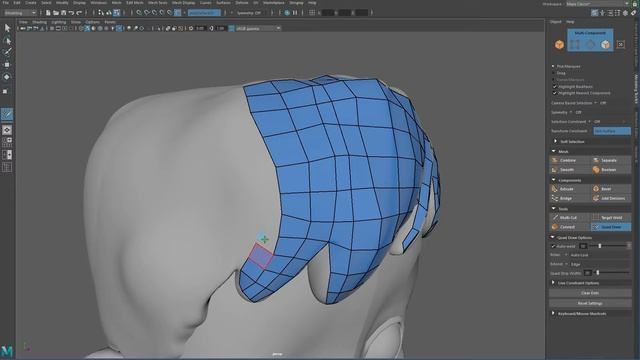This screenshot has height=360, width=640.
Task: Switch to four view layout
Action: click(x=7, y=142)
